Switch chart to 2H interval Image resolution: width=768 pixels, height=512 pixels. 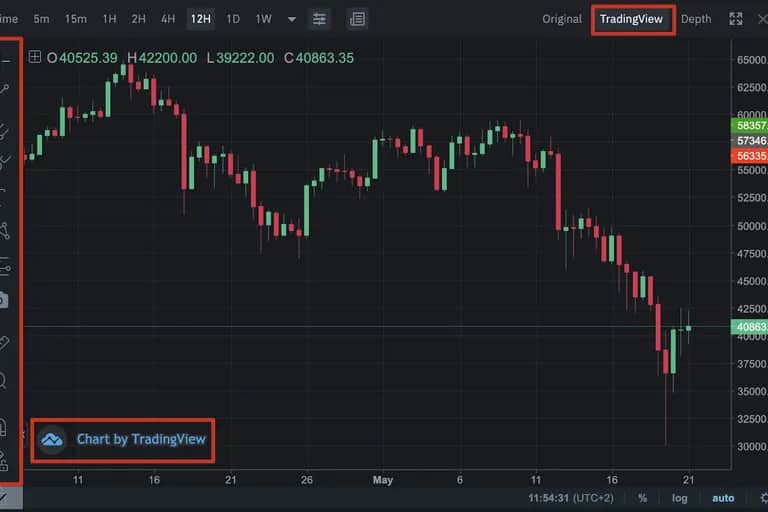[x=138, y=19]
